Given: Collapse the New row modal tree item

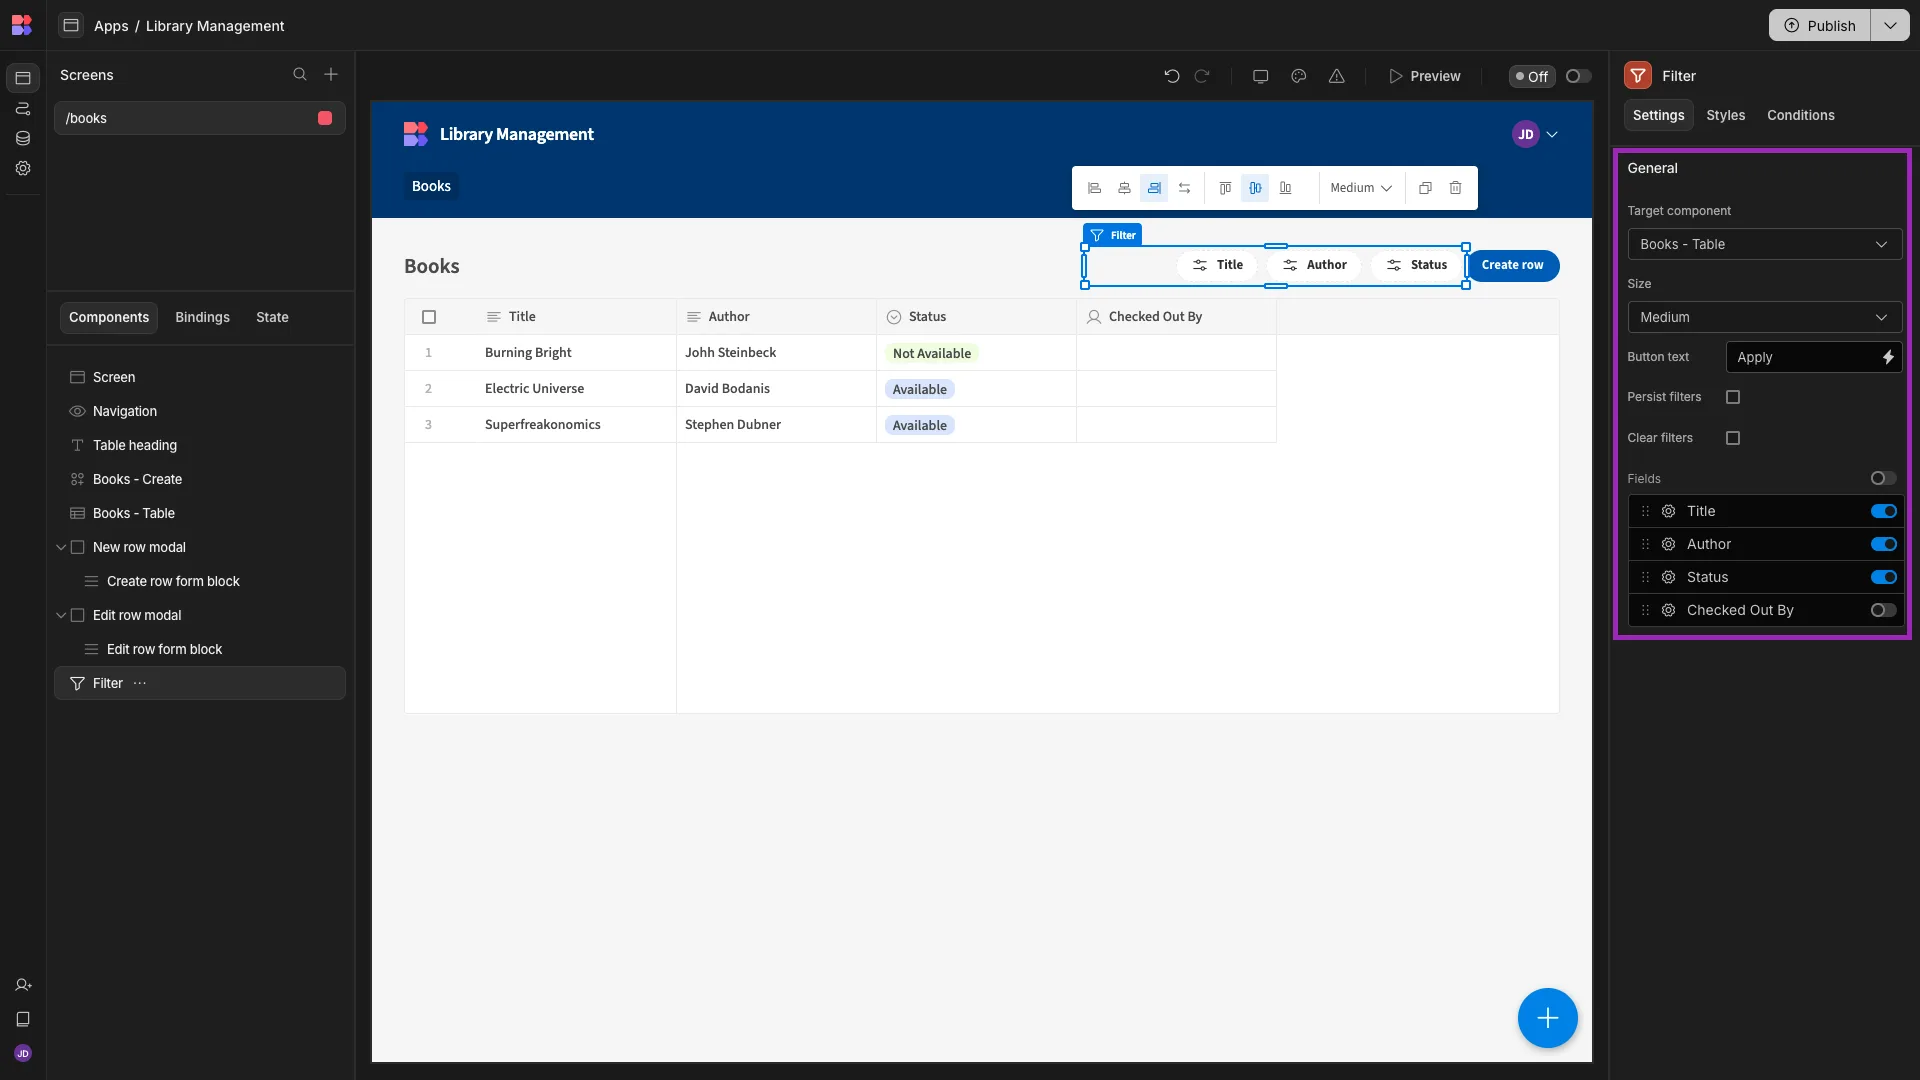Looking at the screenshot, I should tap(61, 547).
